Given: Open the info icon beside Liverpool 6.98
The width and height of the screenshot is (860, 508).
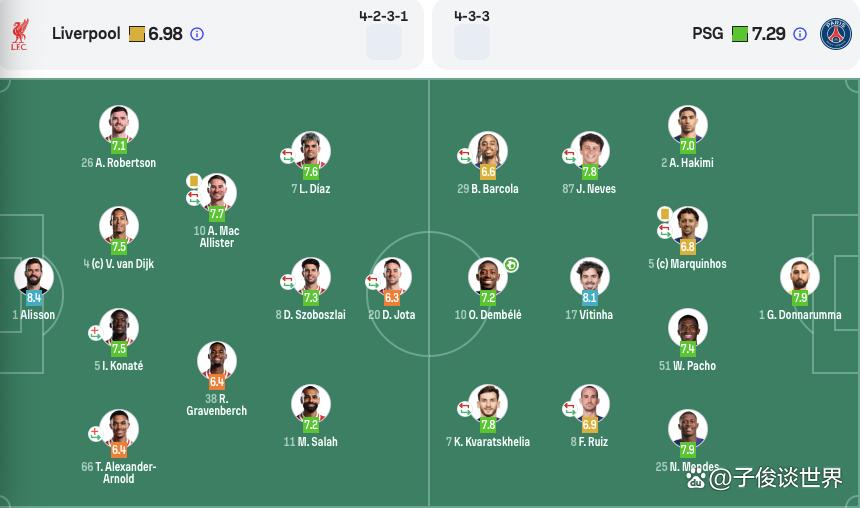Looking at the screenshot, I should click(197, 34).
